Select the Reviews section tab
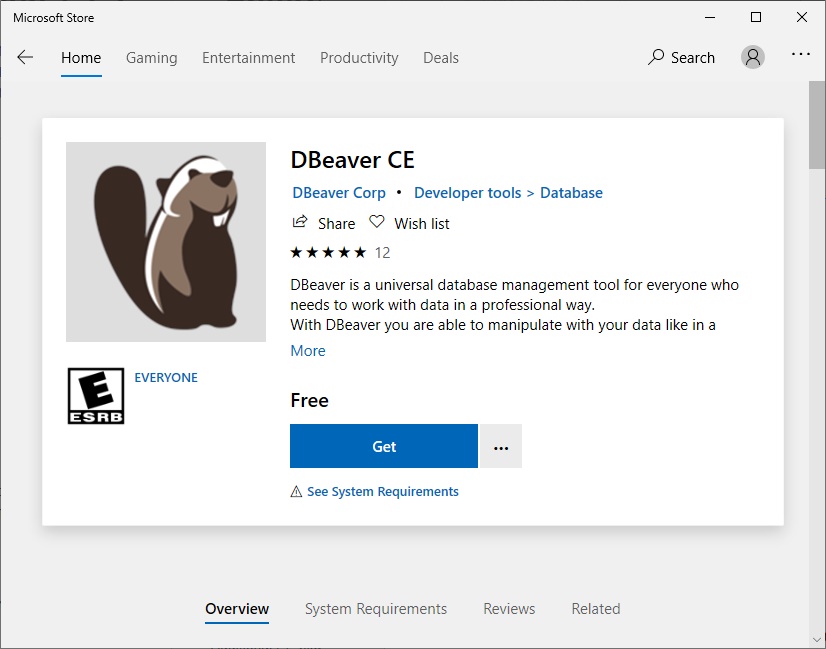 click(509, 609)
